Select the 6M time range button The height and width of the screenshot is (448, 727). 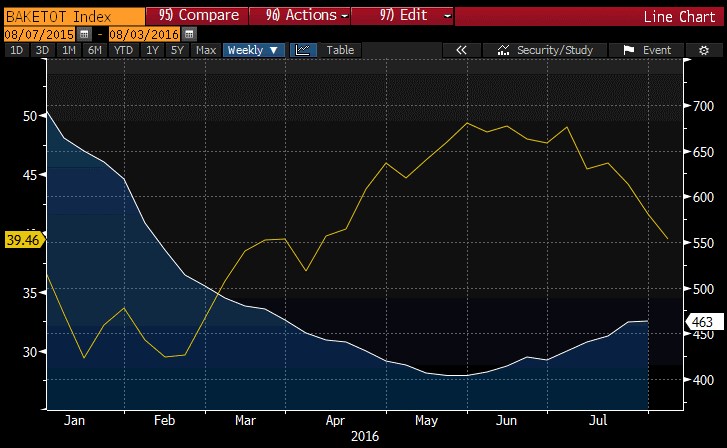click(94, 50)
